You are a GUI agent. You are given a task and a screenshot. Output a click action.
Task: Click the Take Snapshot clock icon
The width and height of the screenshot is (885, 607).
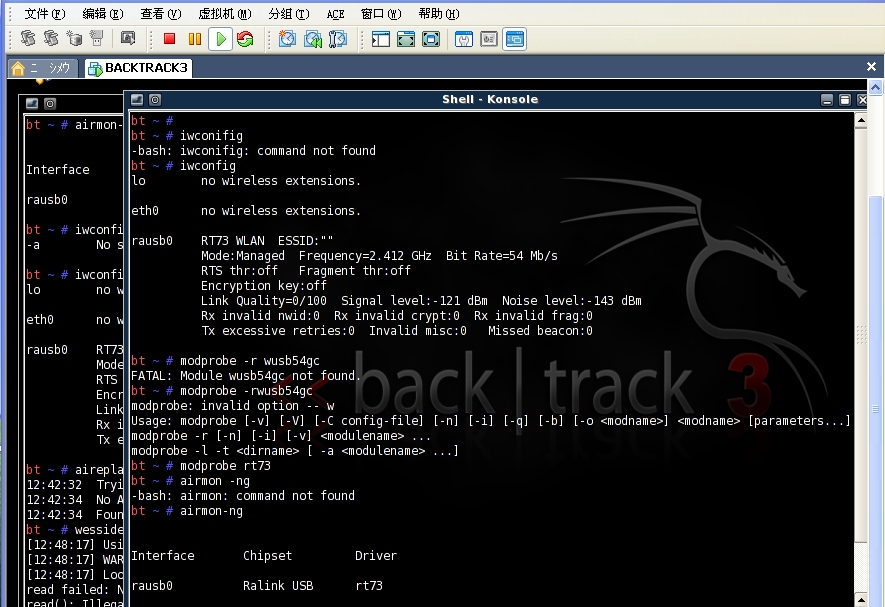coord(287,39)
